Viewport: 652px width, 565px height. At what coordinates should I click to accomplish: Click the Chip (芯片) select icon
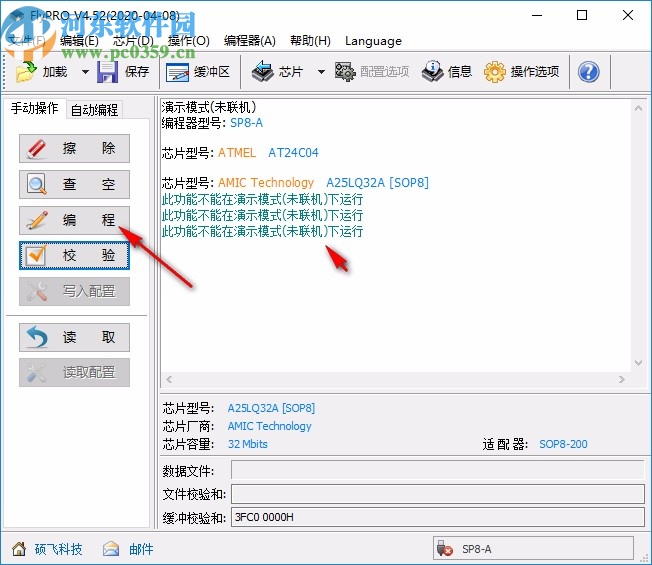click(x=263, y=72)
